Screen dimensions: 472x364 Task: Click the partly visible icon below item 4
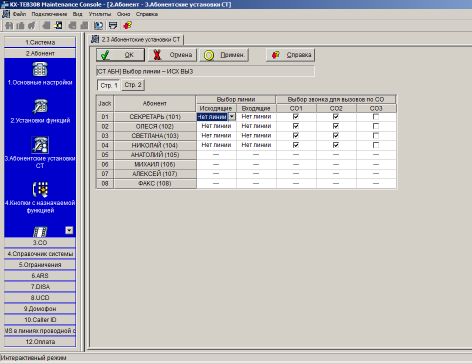[40, 232]
